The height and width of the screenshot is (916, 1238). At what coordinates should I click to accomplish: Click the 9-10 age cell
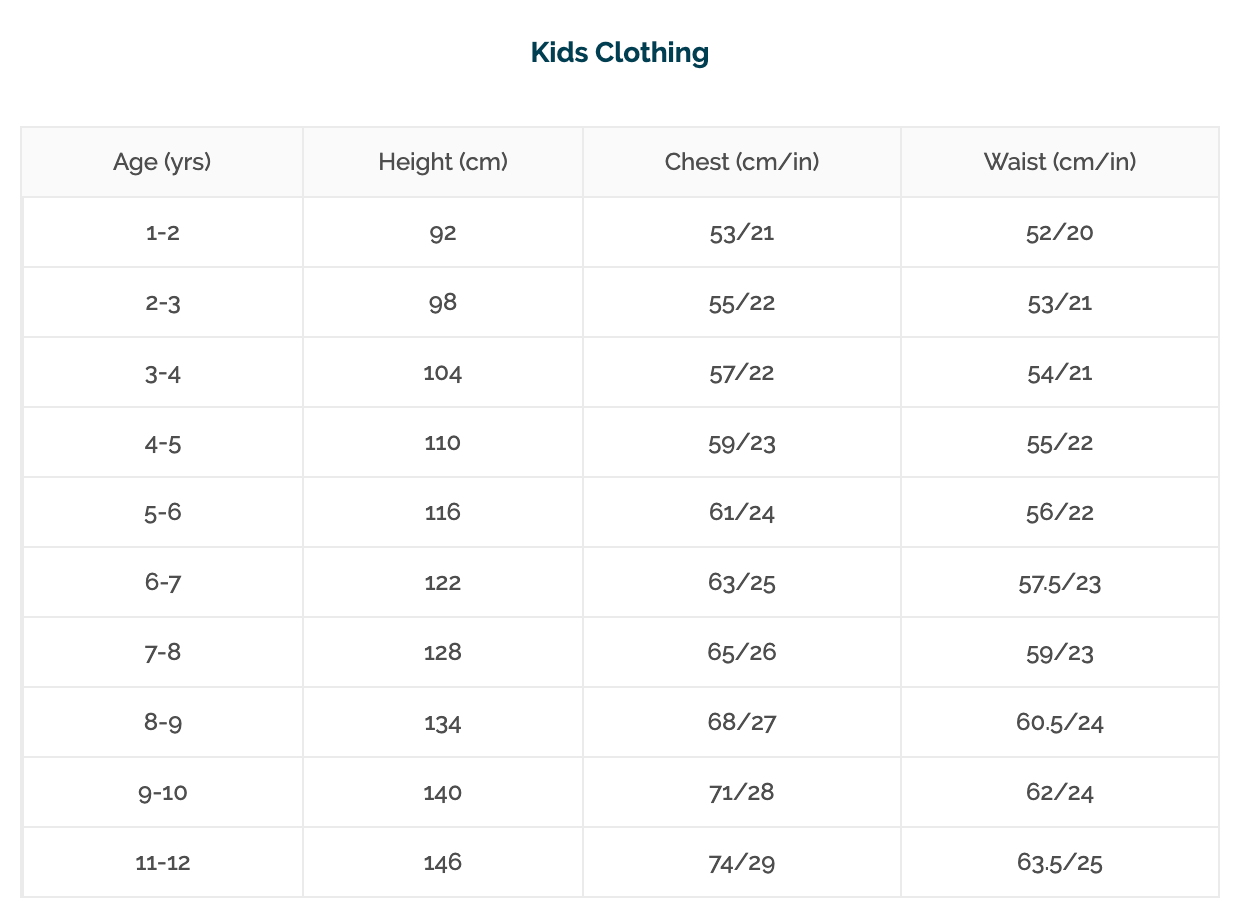(x=162, y=792)
